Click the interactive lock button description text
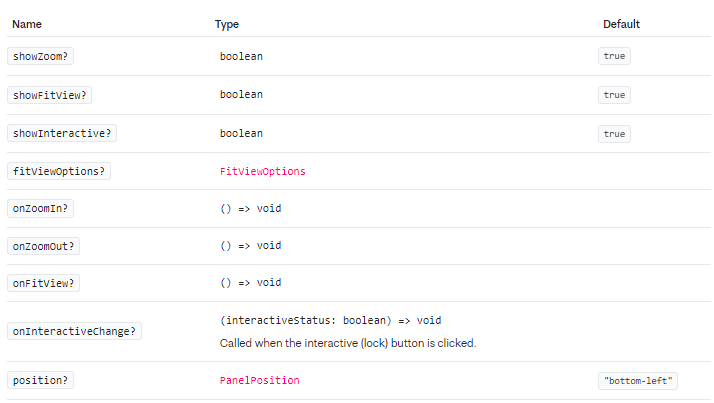Image resolution: width=714 pixels, height=403 pixels. pyautogui.click(x=348, y=343)
